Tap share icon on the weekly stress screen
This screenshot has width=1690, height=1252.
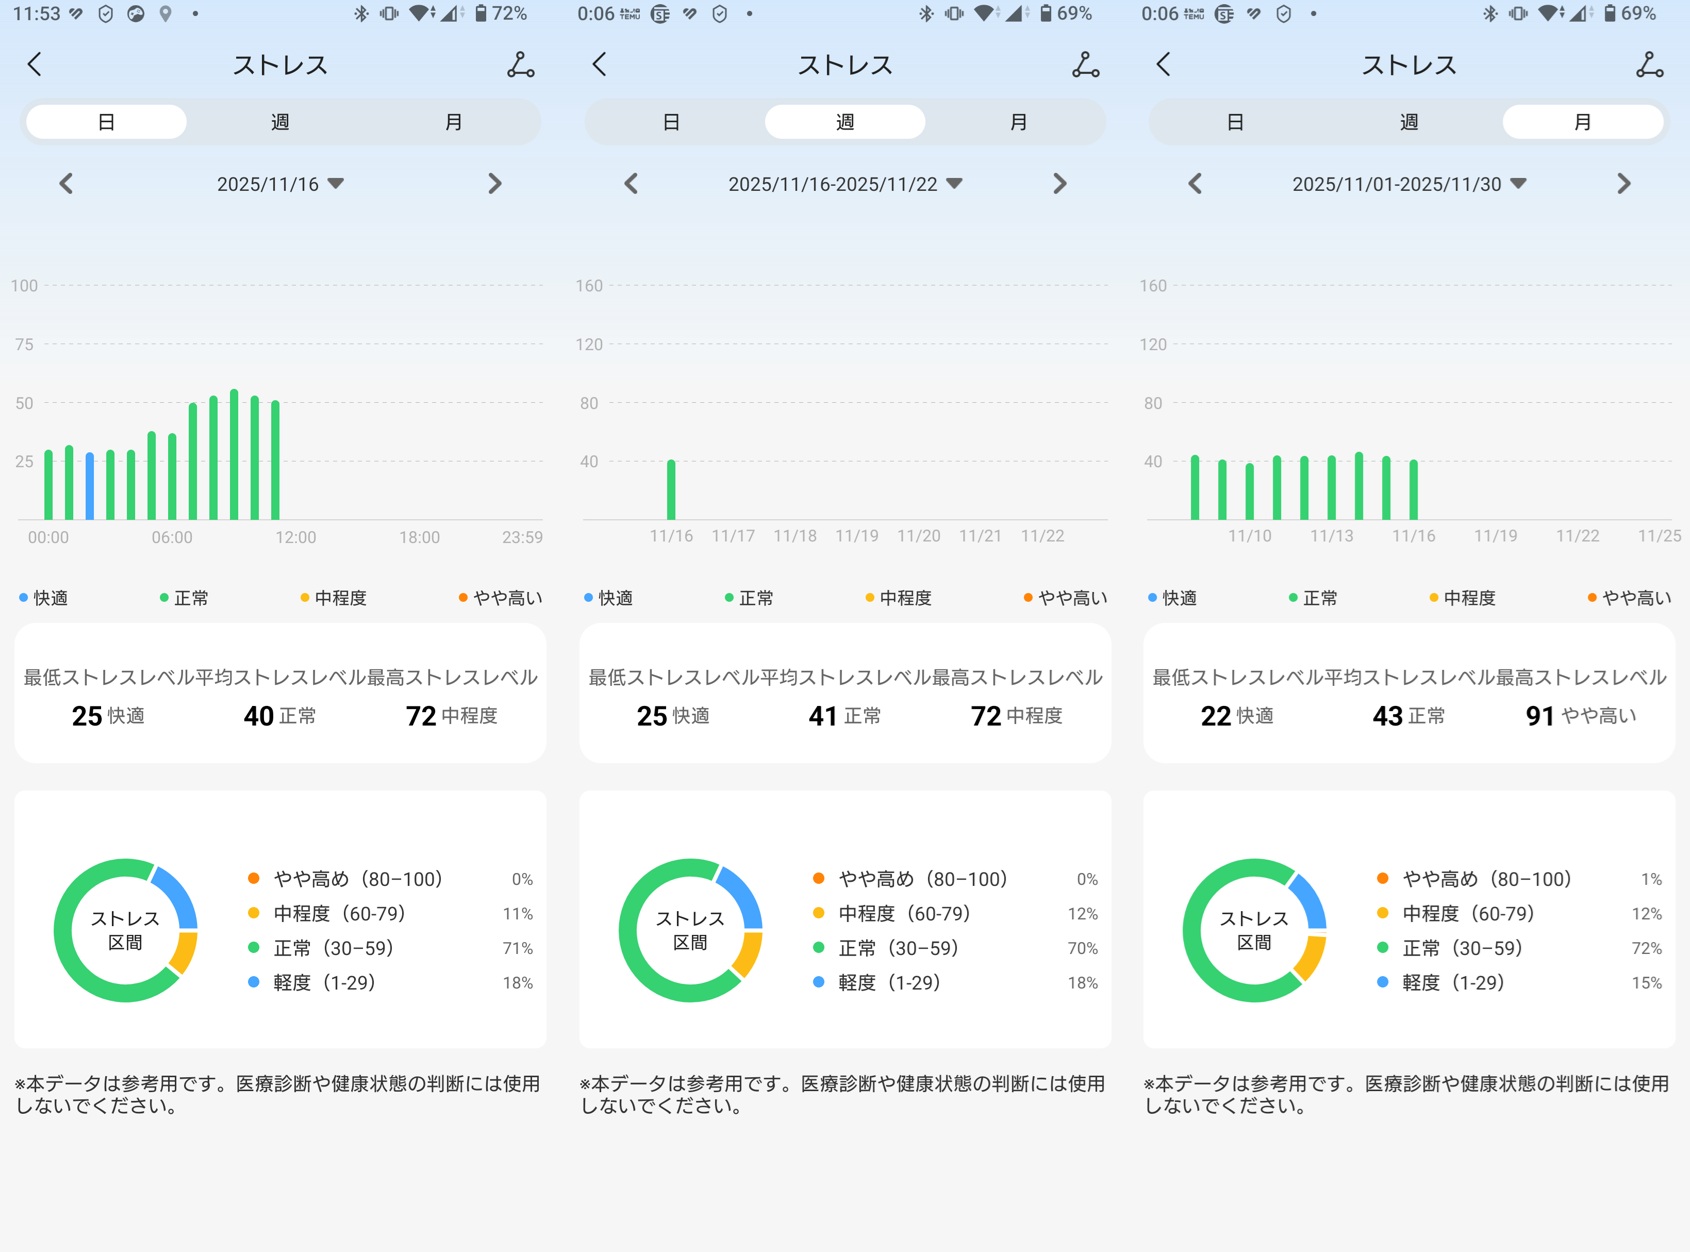(x=1085, y=65)
